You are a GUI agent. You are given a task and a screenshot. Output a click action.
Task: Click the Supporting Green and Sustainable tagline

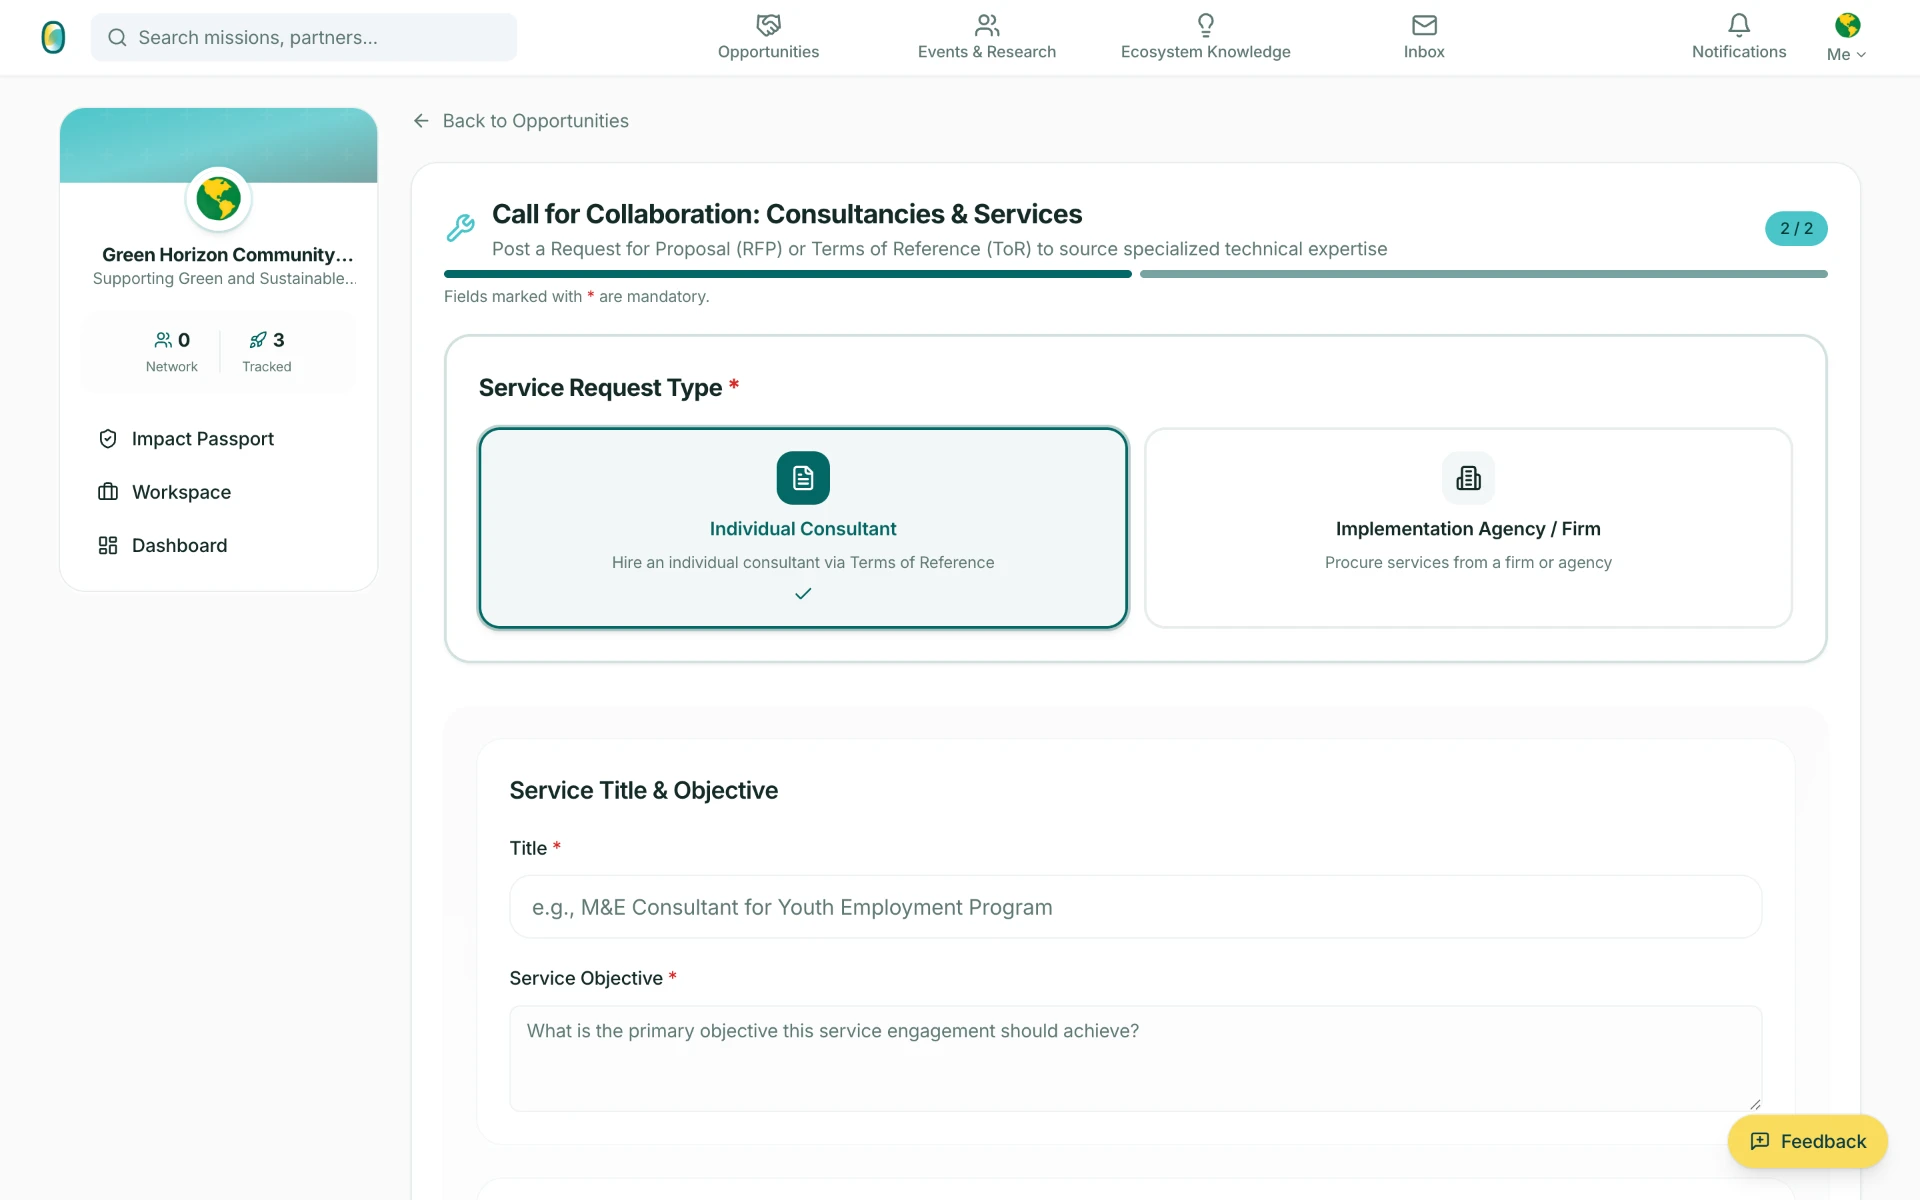[x=224, y=279]
